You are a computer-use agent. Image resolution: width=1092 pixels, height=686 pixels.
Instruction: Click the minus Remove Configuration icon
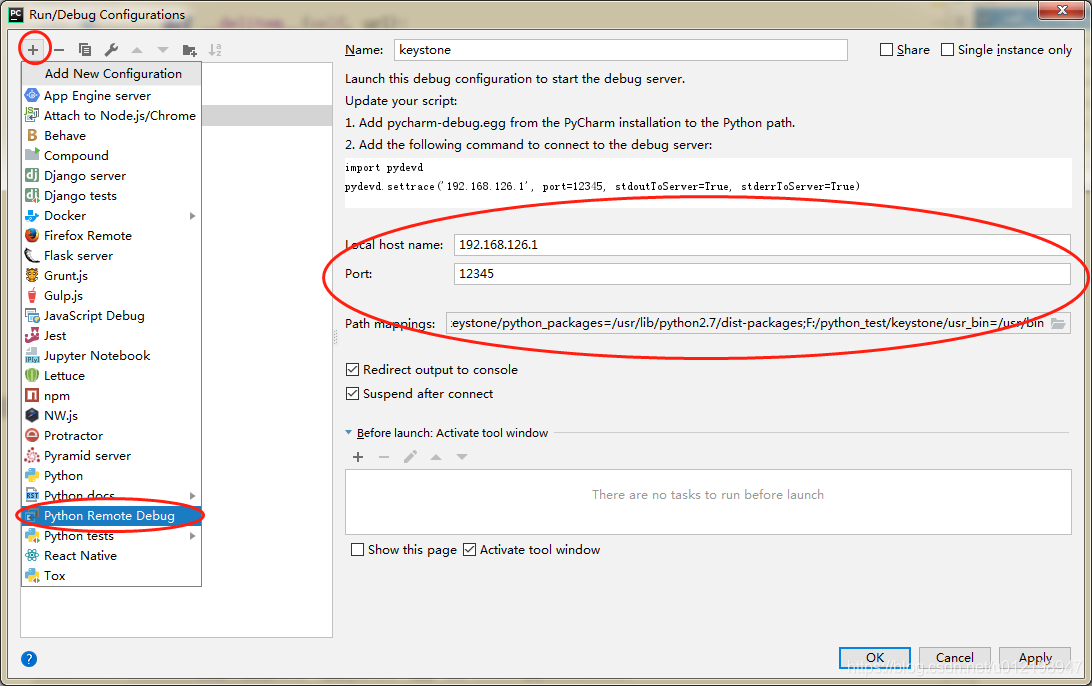[59, 49]
